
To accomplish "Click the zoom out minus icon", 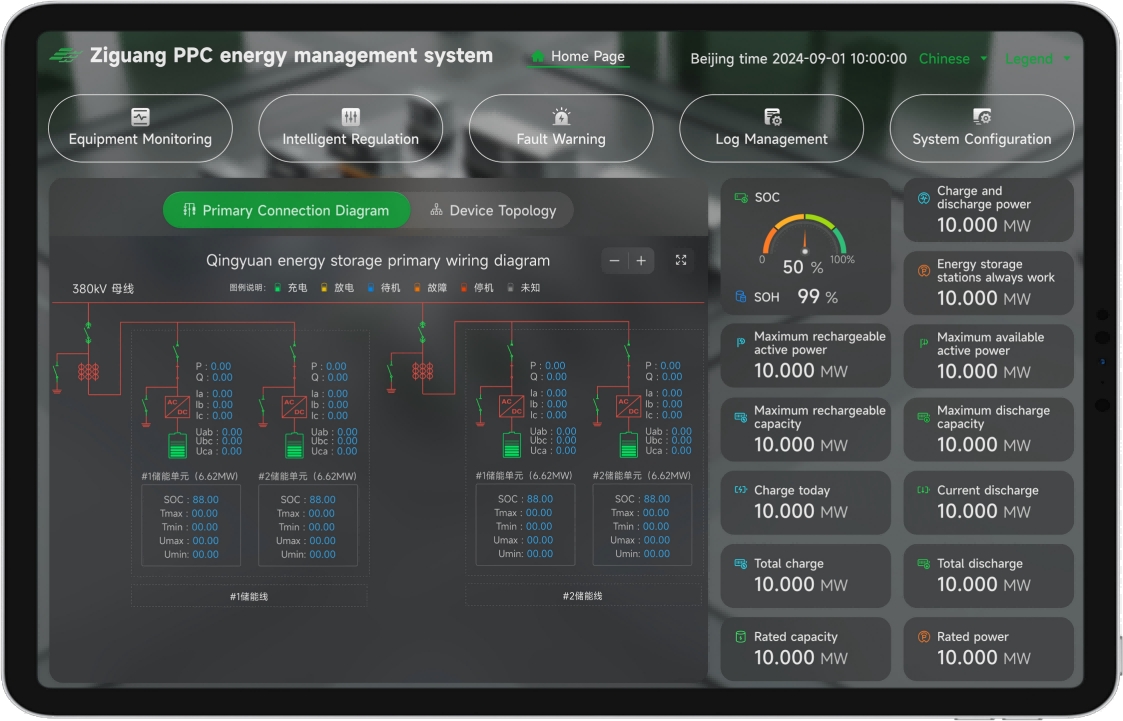I will click(x=614, y=261).
